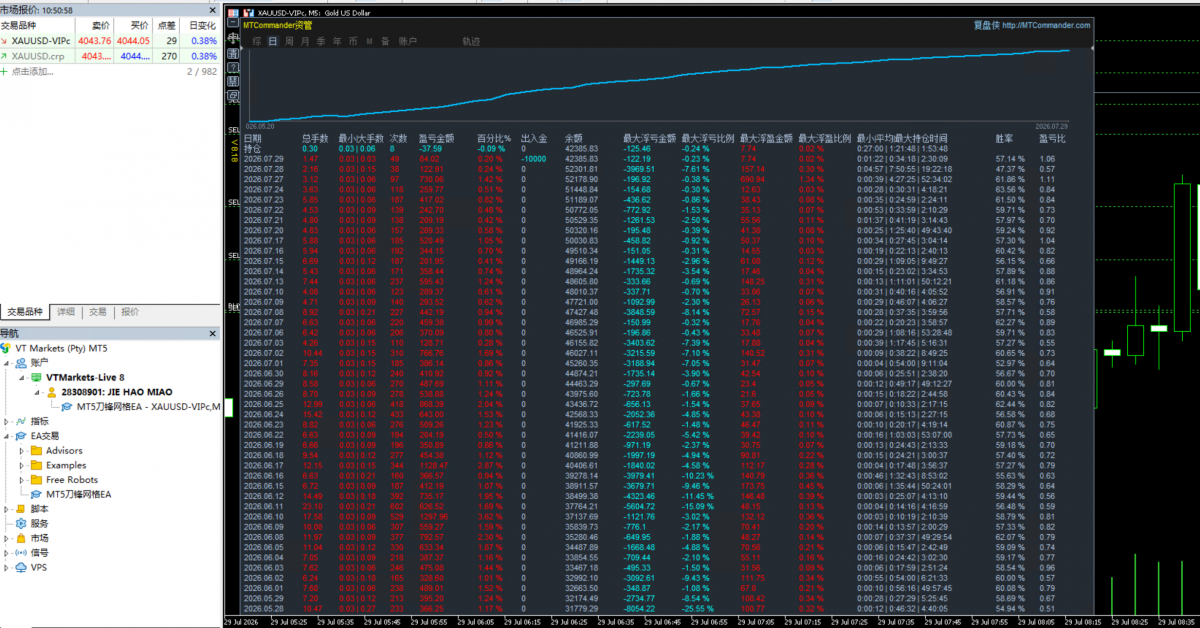The image size is (1200, 628).
Task: Click the Free Robots folder icon
Action: pos(36,480)
